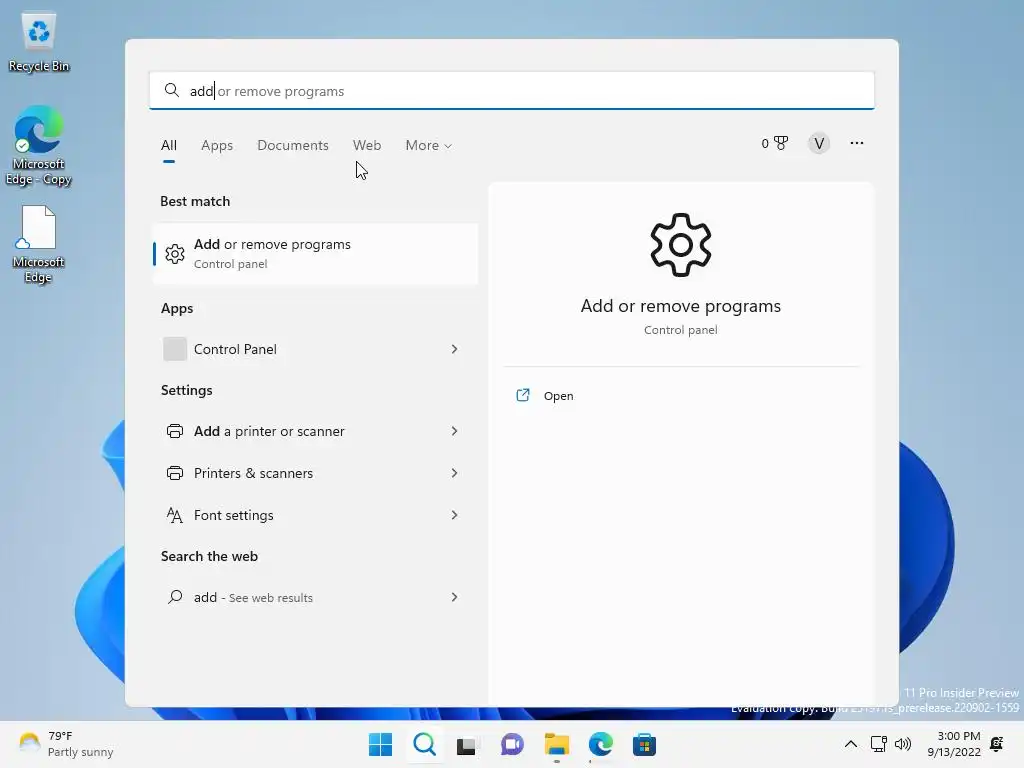Click the volume speaker icon in tray
The width and height of the screenshot is (1024, 768).
903,744
